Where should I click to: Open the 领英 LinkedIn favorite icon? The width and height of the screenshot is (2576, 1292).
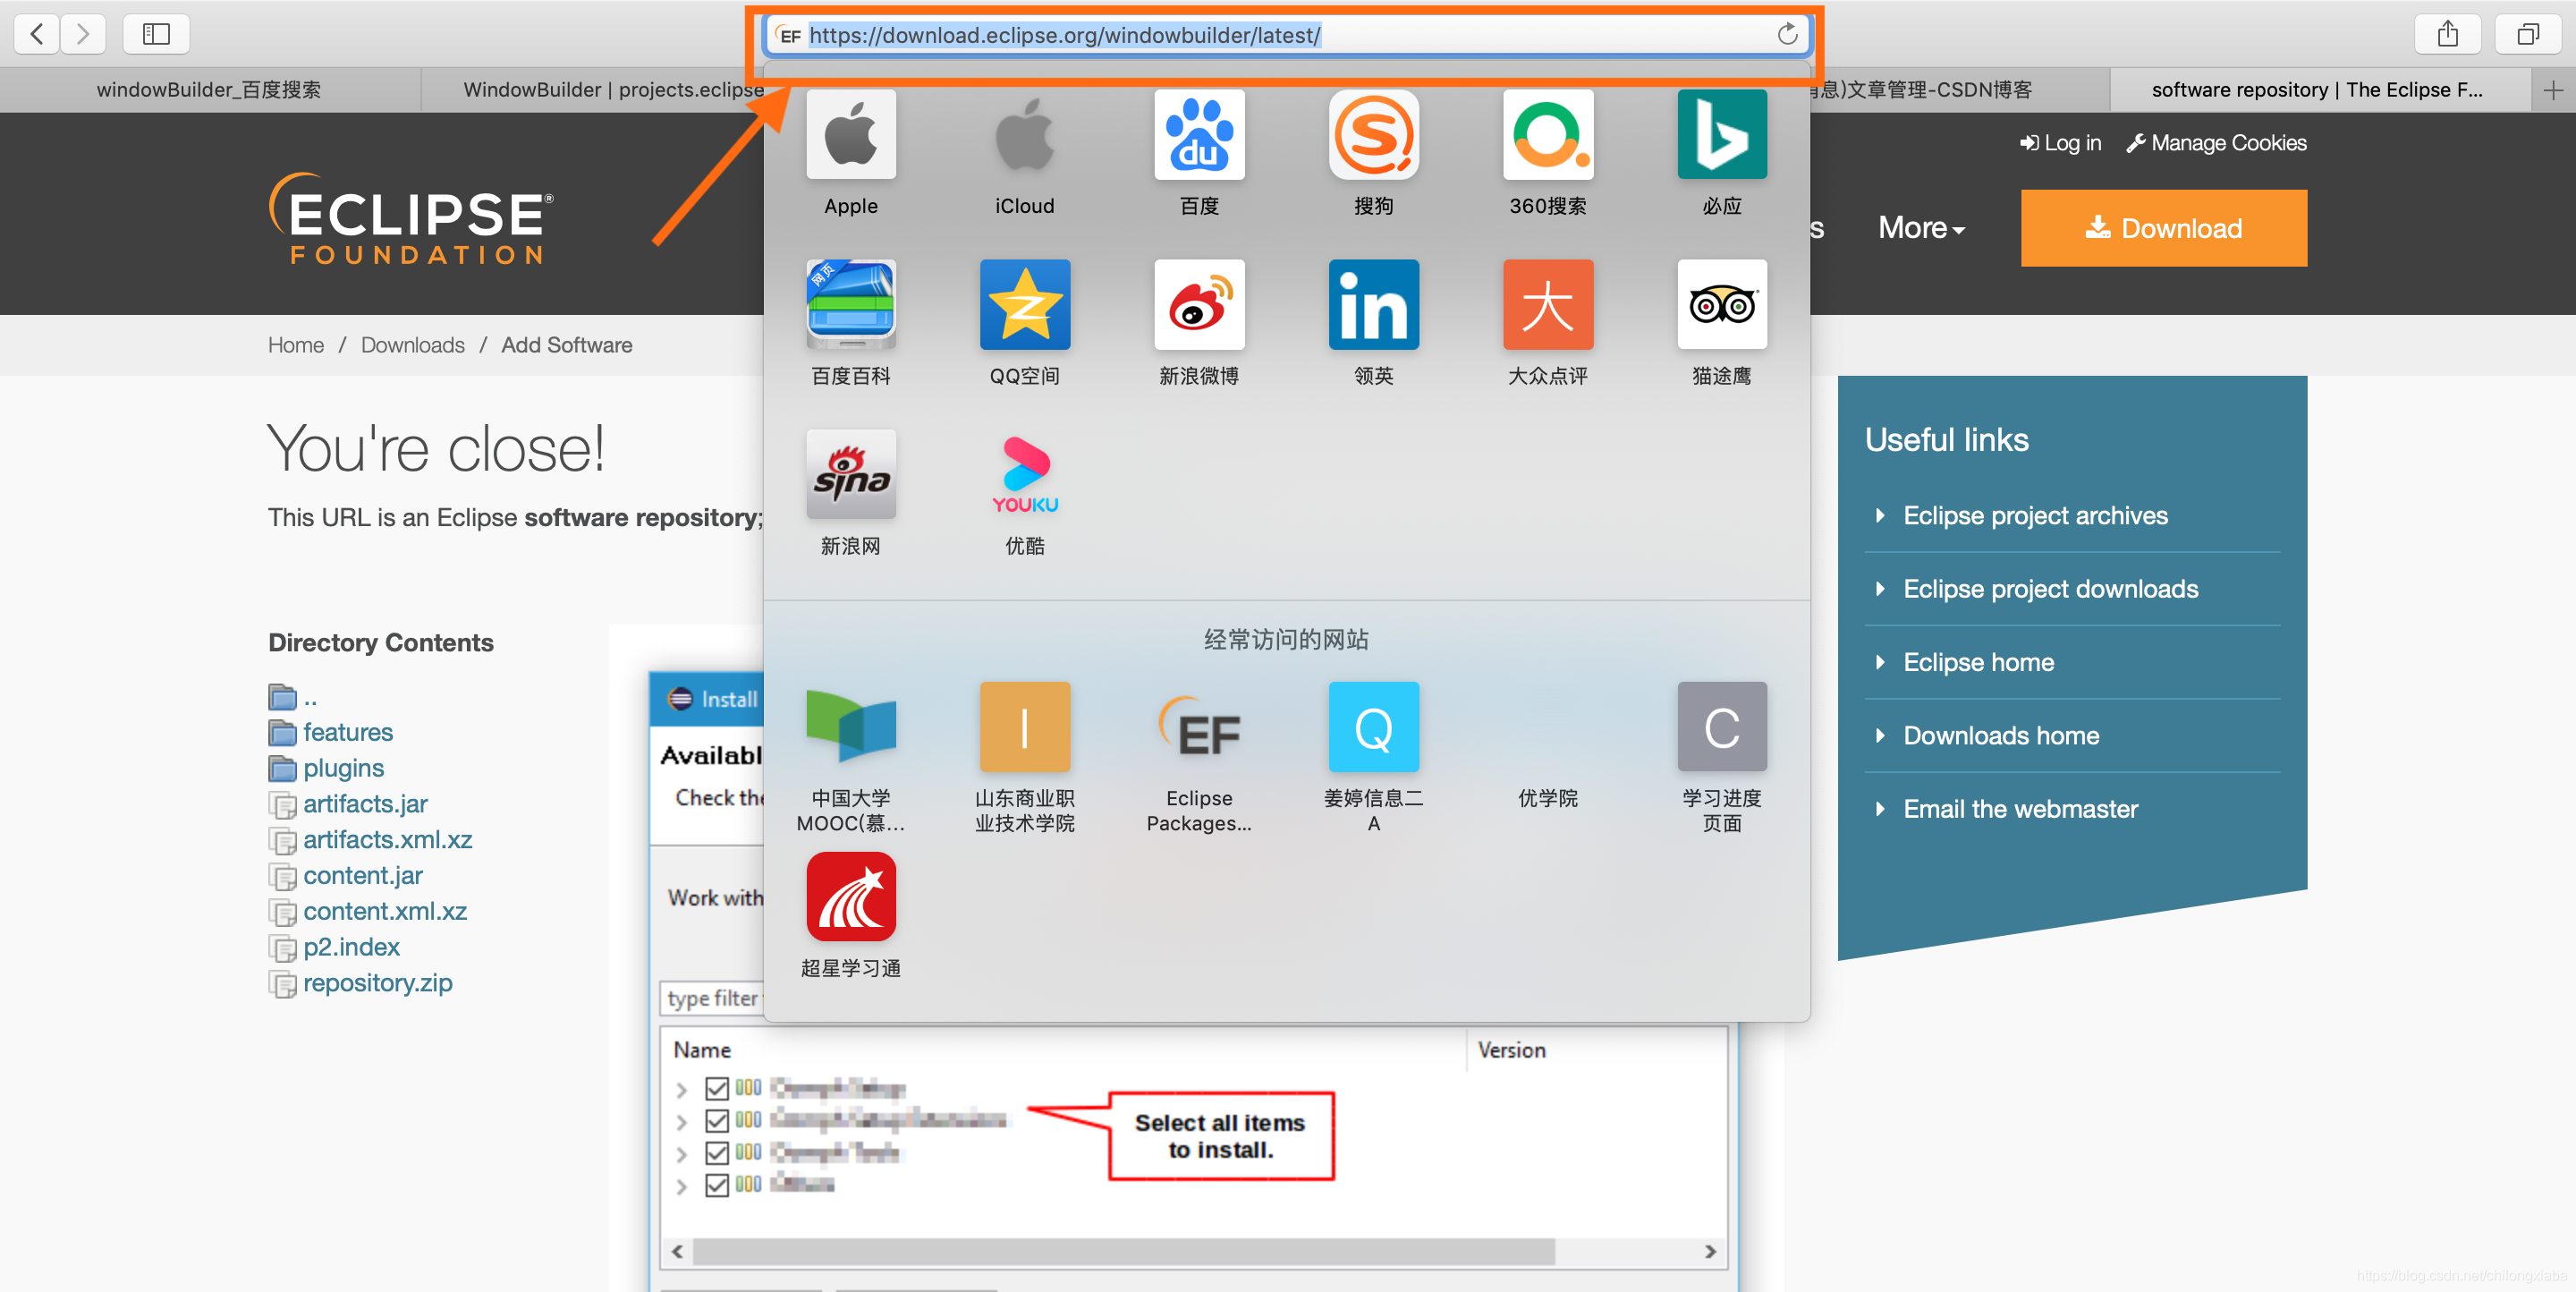[1373, 305]
